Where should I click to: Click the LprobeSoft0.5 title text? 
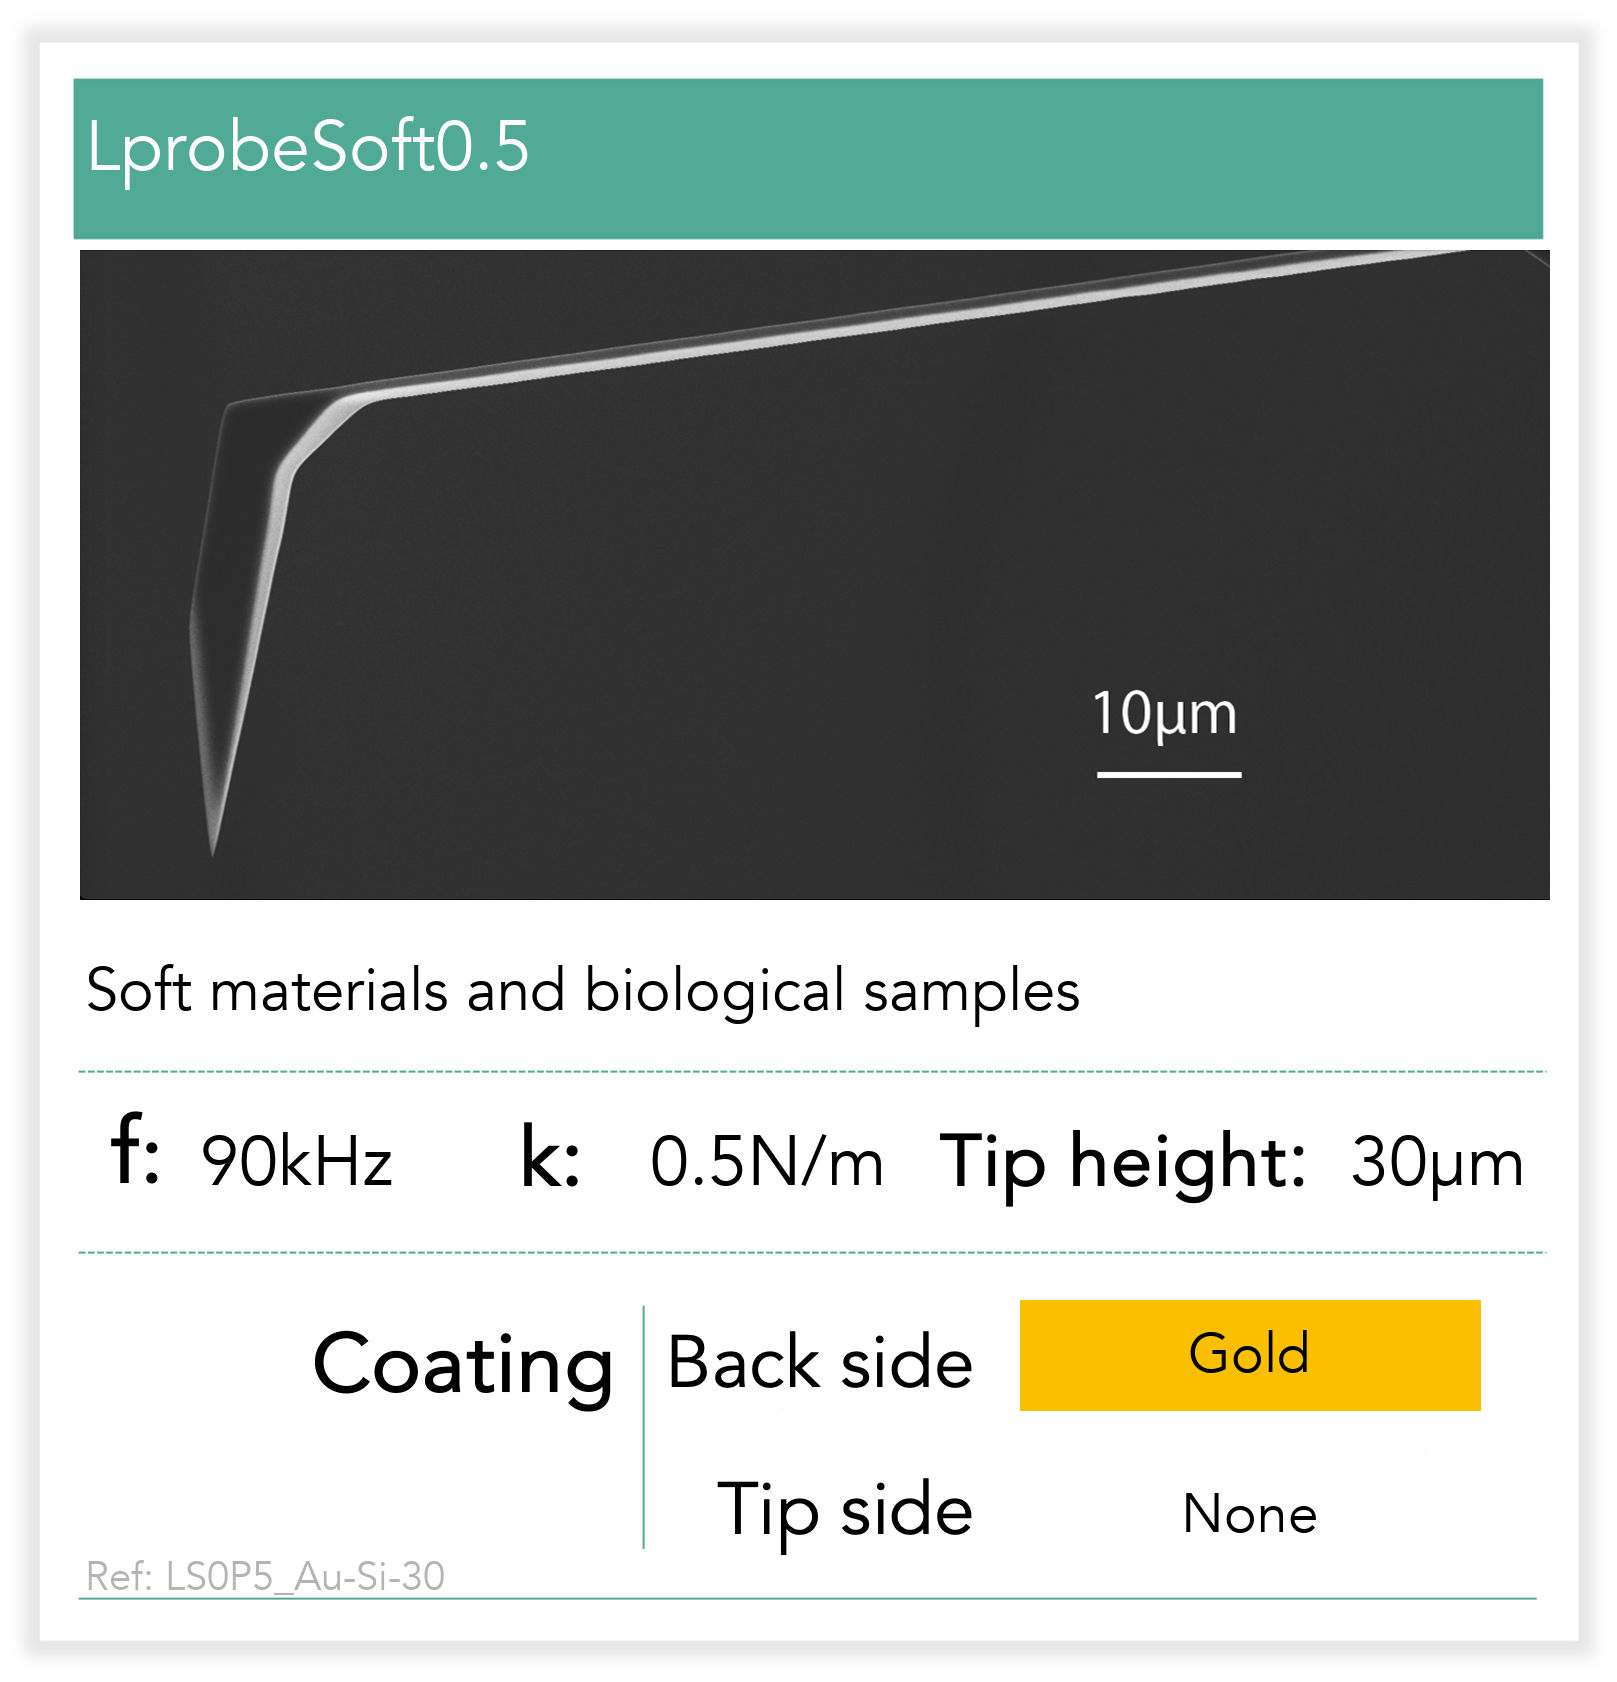(308, 148)
